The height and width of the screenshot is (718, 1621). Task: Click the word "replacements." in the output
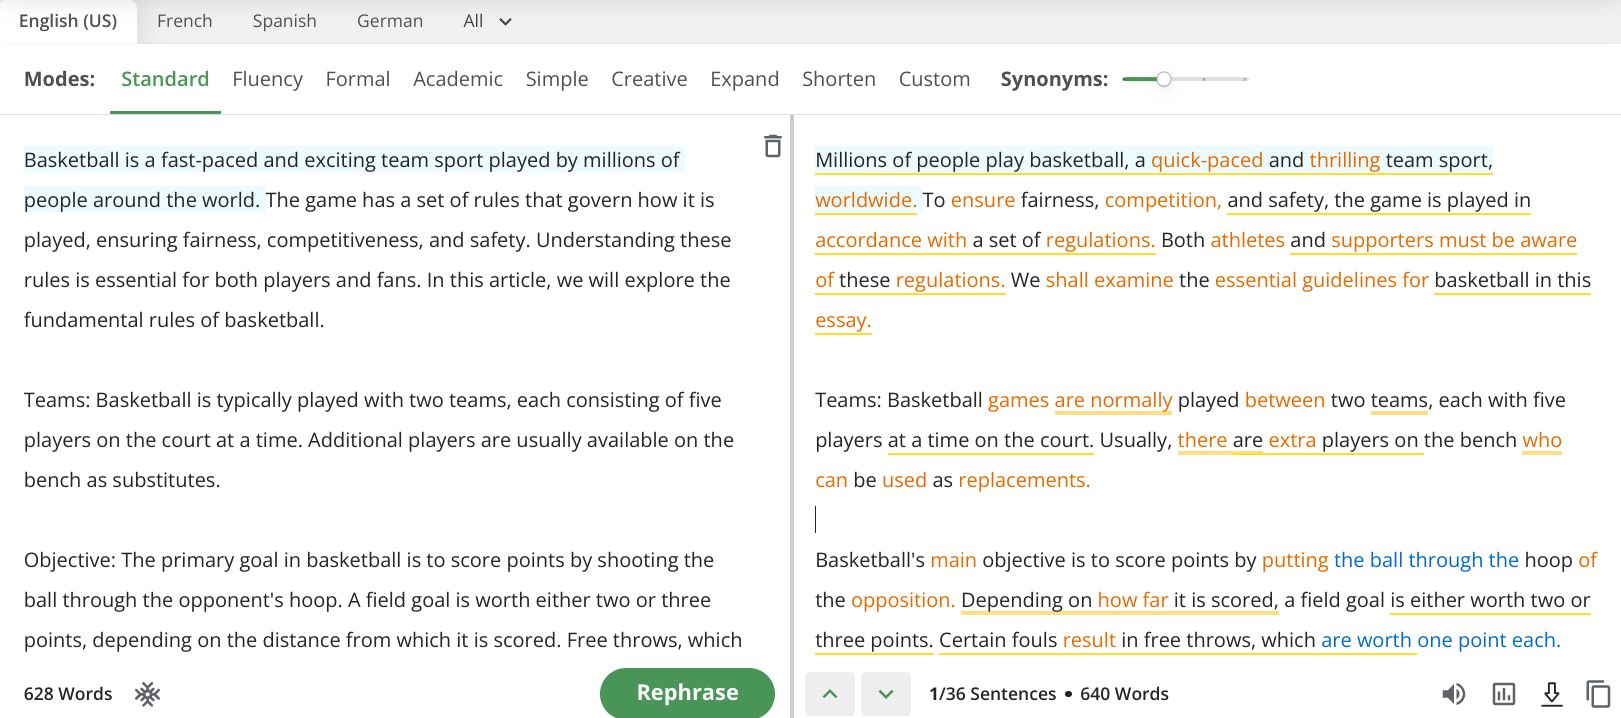[x=1024, y=480]
